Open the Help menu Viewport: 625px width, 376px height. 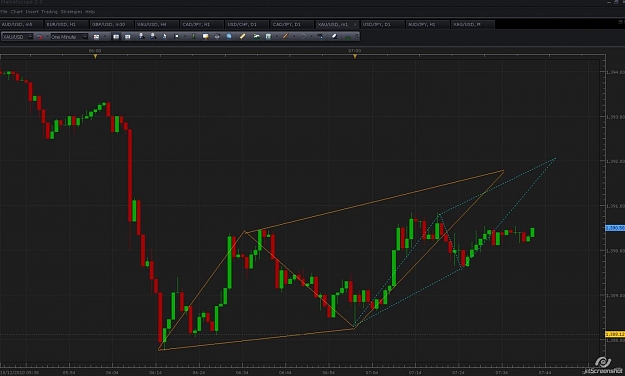click(x=90, y=12)
